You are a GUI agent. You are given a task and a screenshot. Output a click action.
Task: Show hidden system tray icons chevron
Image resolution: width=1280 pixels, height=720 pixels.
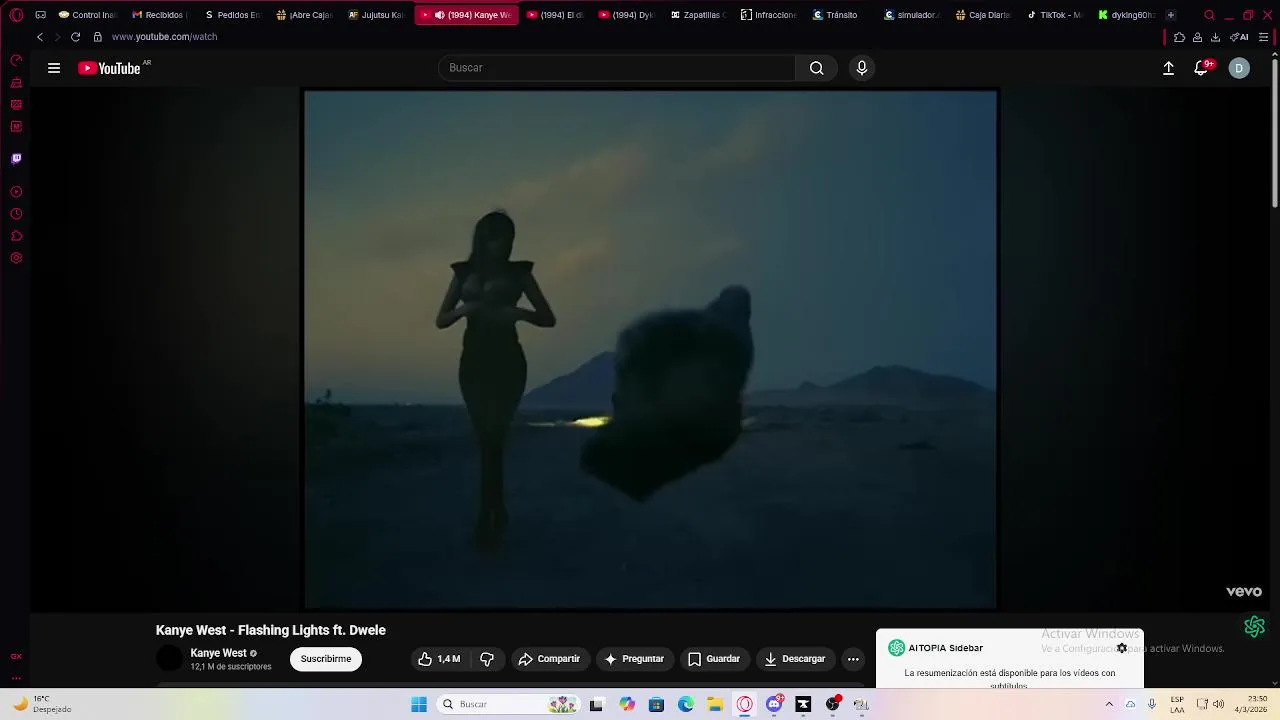click(1109, 704)
